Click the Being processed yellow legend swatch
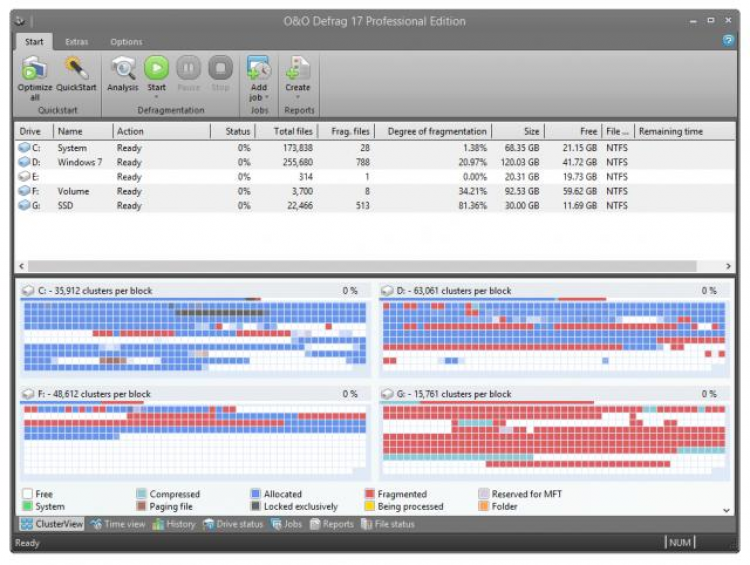The image size is (750, 565). click(369, 506)
